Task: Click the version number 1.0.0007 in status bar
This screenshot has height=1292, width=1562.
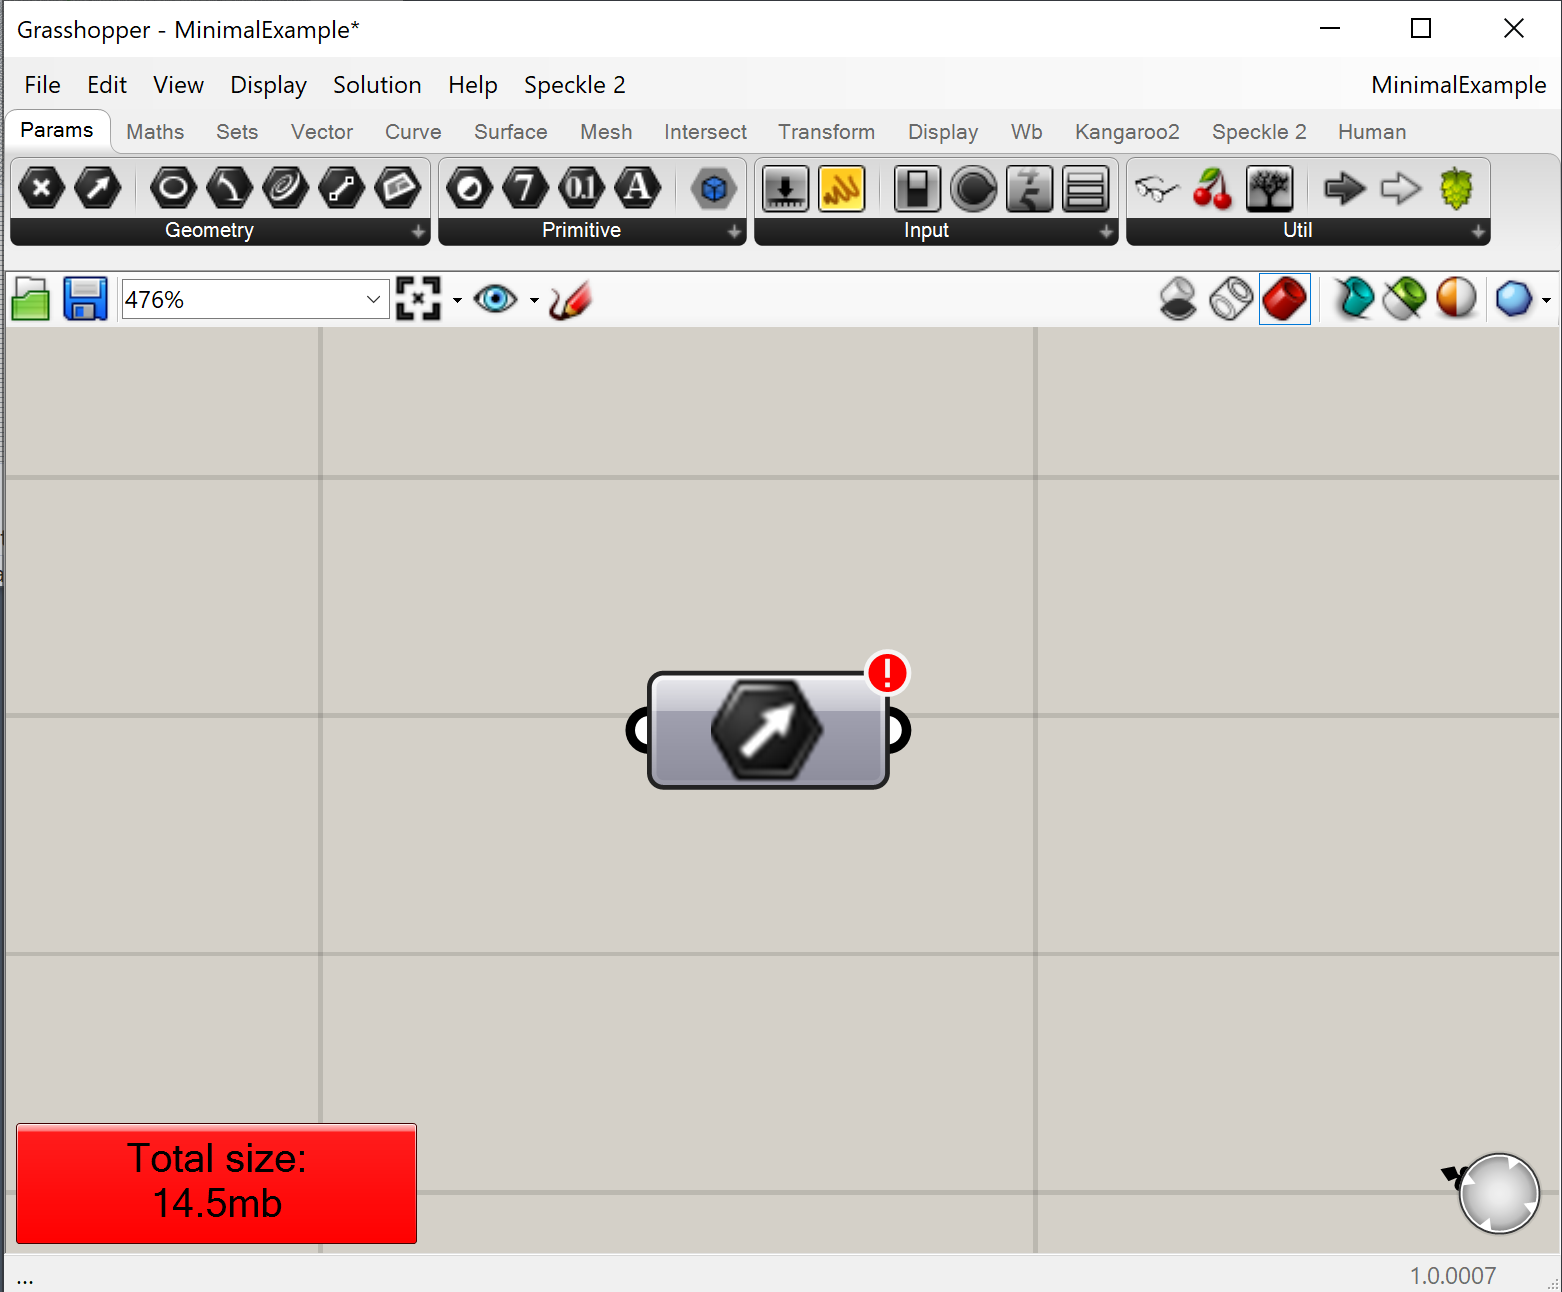Action: click(1453, 1275)
